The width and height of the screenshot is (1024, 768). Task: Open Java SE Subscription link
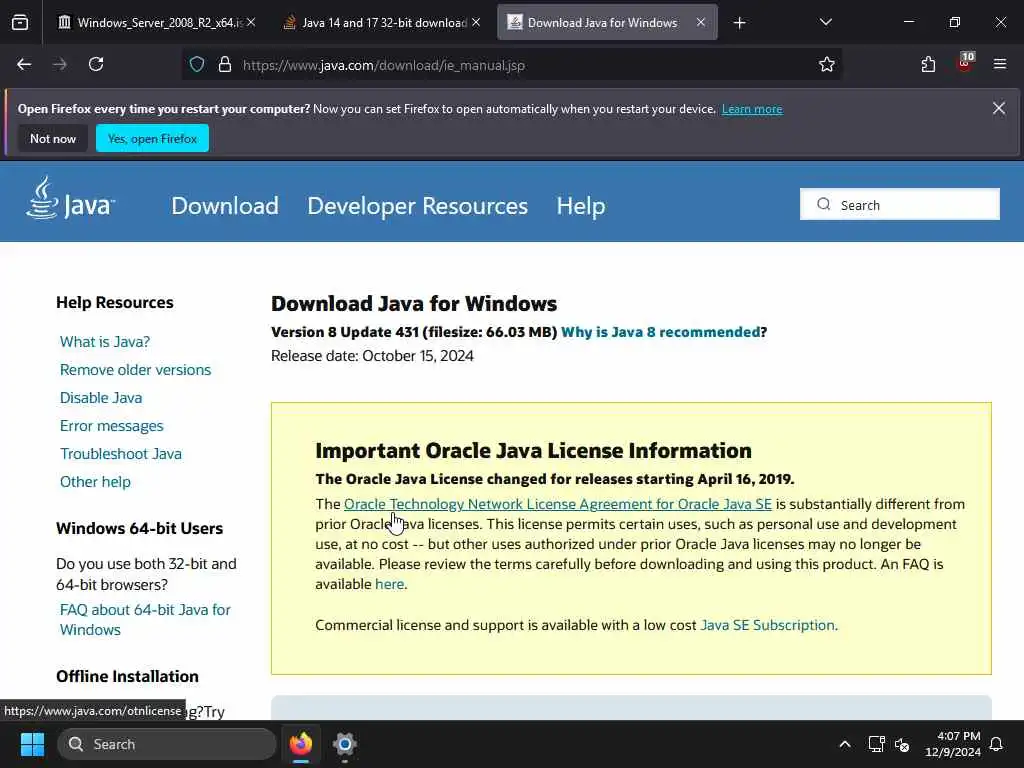(767, 625)
